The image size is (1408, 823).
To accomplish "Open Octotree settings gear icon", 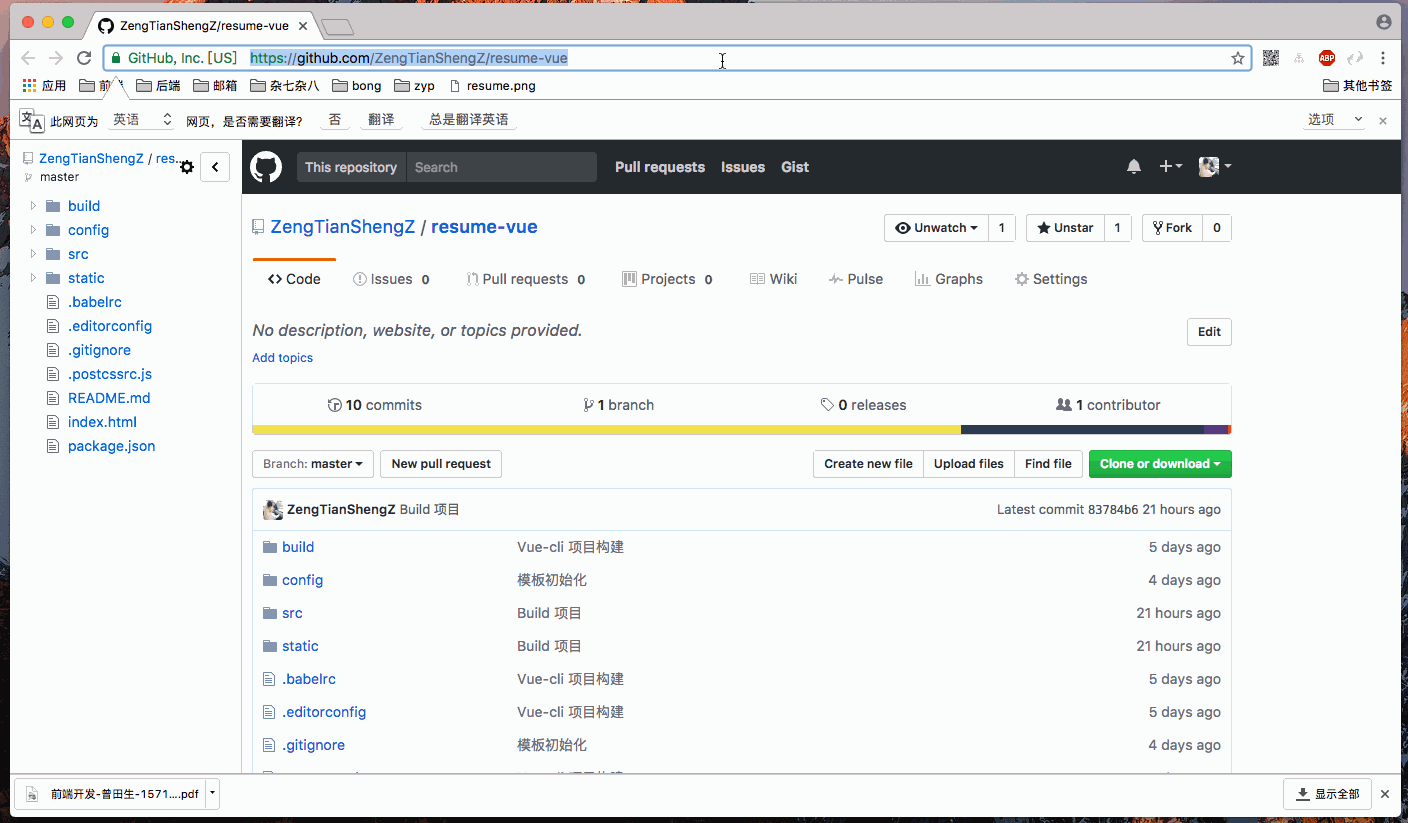I will 187,167.
